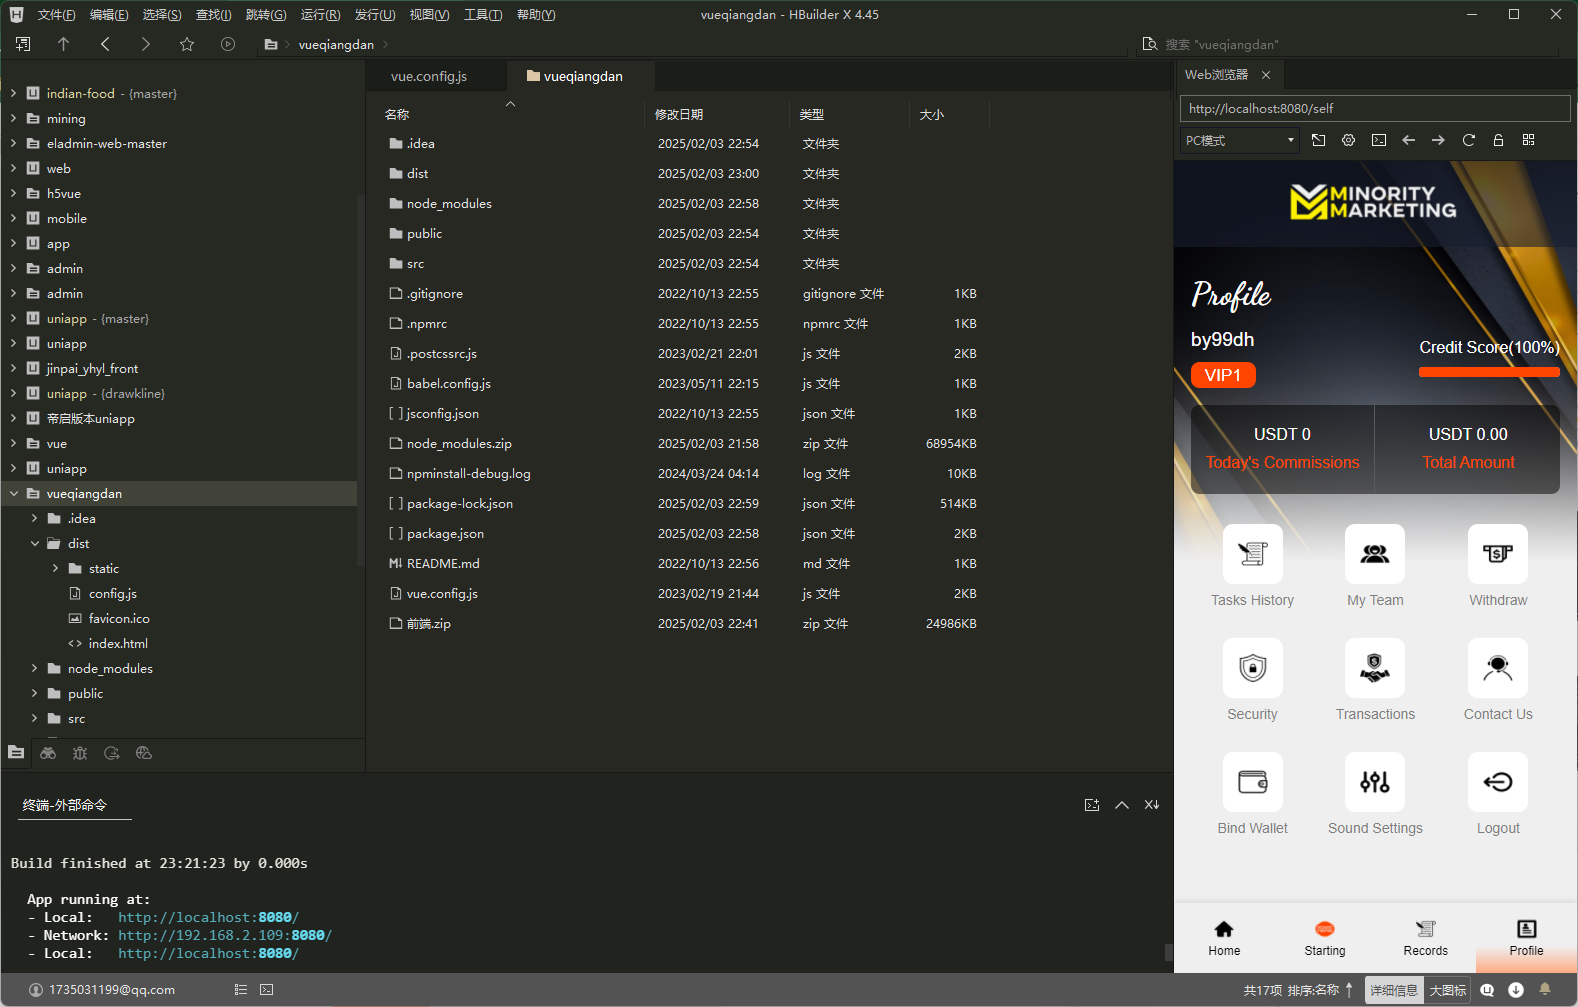The image size is (1578, 1007).
Task: Open the 运行(R) menu
Action: (320, 15)
